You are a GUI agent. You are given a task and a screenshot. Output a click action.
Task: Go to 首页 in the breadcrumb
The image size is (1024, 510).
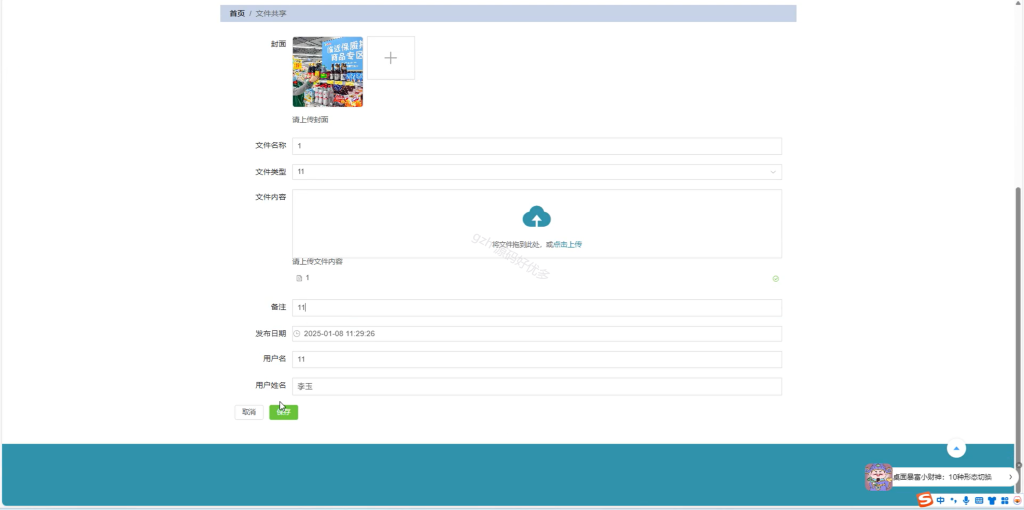pos(237,13)
